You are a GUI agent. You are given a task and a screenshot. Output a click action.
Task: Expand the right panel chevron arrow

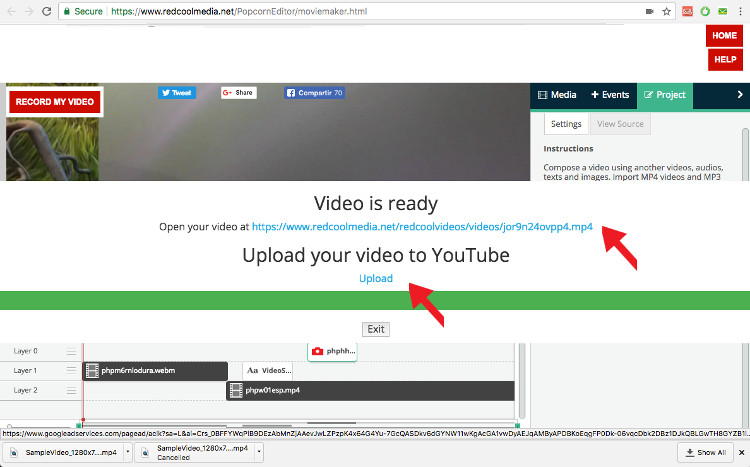739,95
